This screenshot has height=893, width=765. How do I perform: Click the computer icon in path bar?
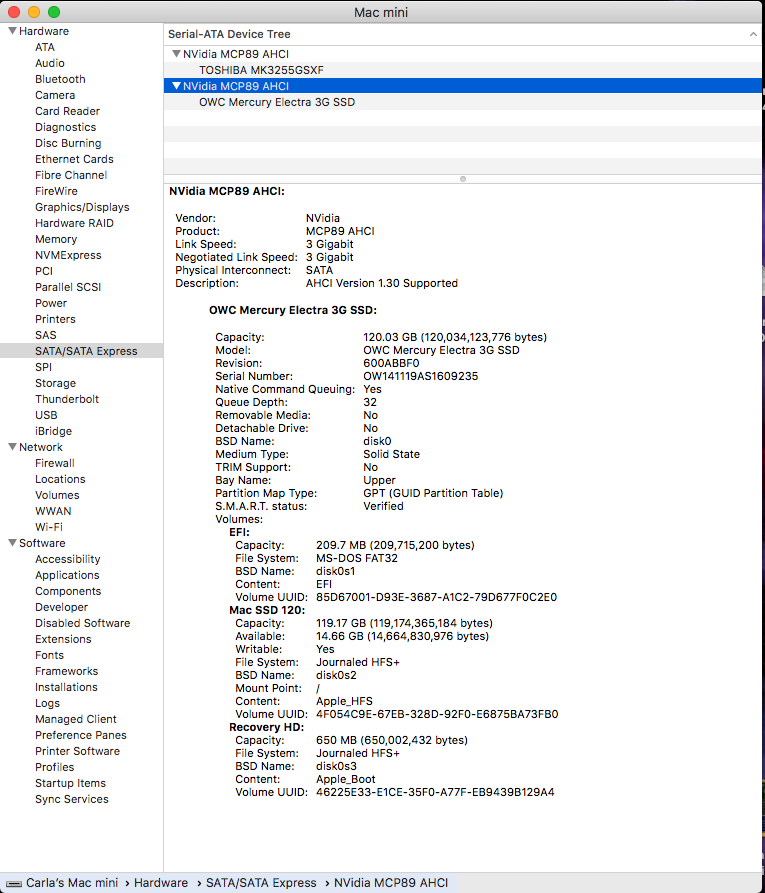14,883
